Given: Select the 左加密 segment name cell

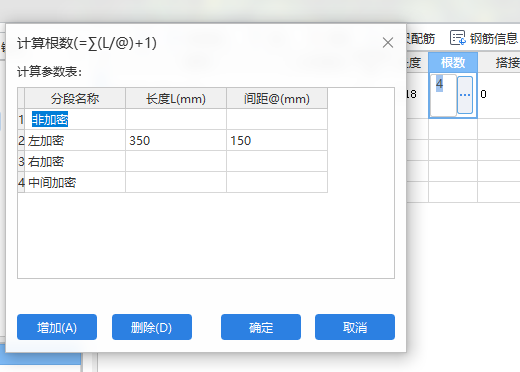Looking at the screenshot, I should pyautogui.click(x=75, y=140).
